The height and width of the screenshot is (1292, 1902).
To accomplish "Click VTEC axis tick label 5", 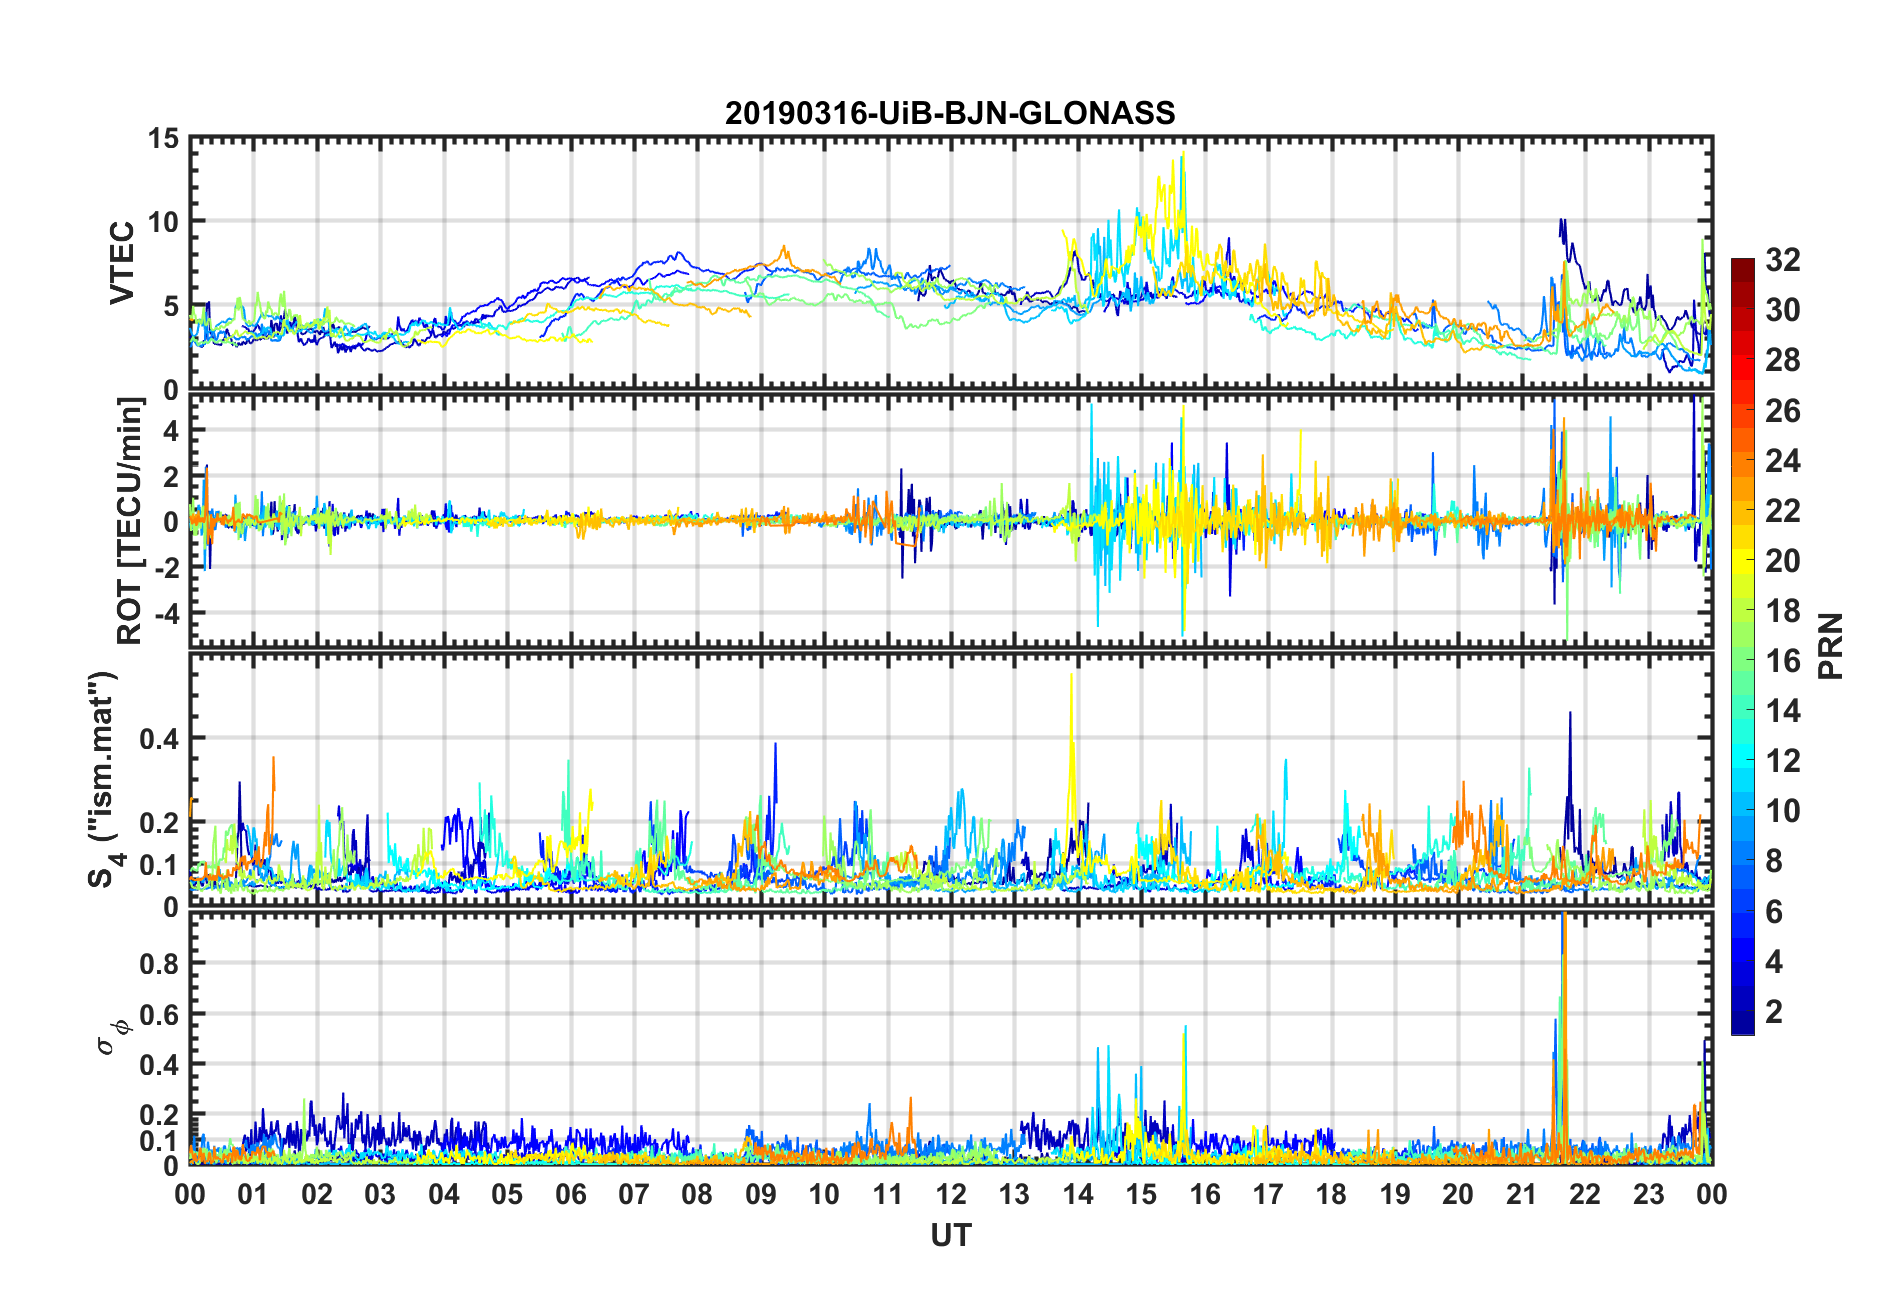I will [x=171, y=306].
